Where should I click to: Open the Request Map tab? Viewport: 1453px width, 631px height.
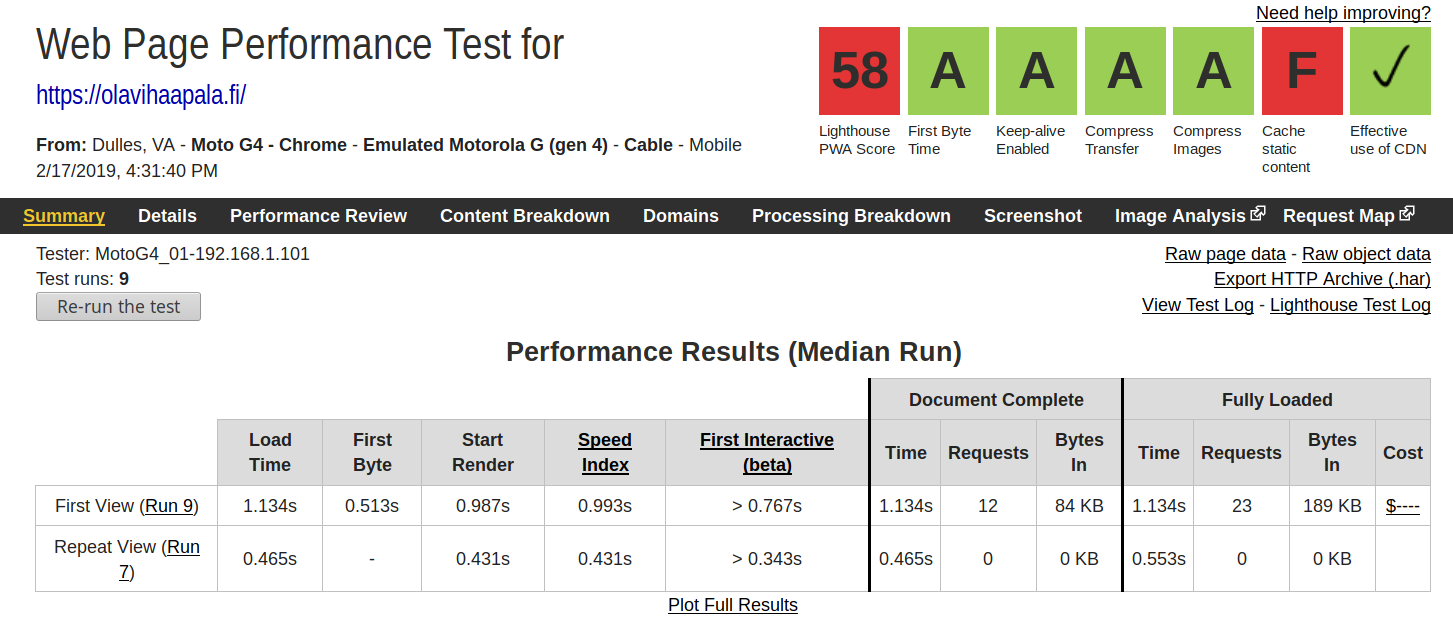[x=1348, y=216]
